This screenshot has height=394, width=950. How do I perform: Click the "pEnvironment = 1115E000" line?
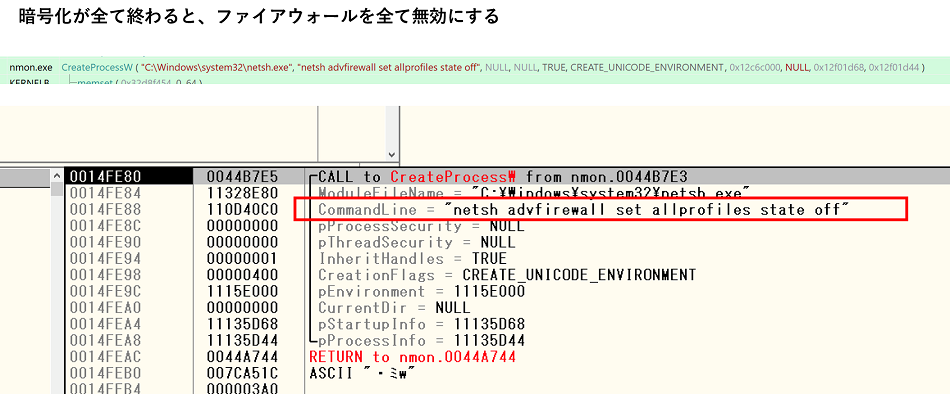tap(421, 292)
